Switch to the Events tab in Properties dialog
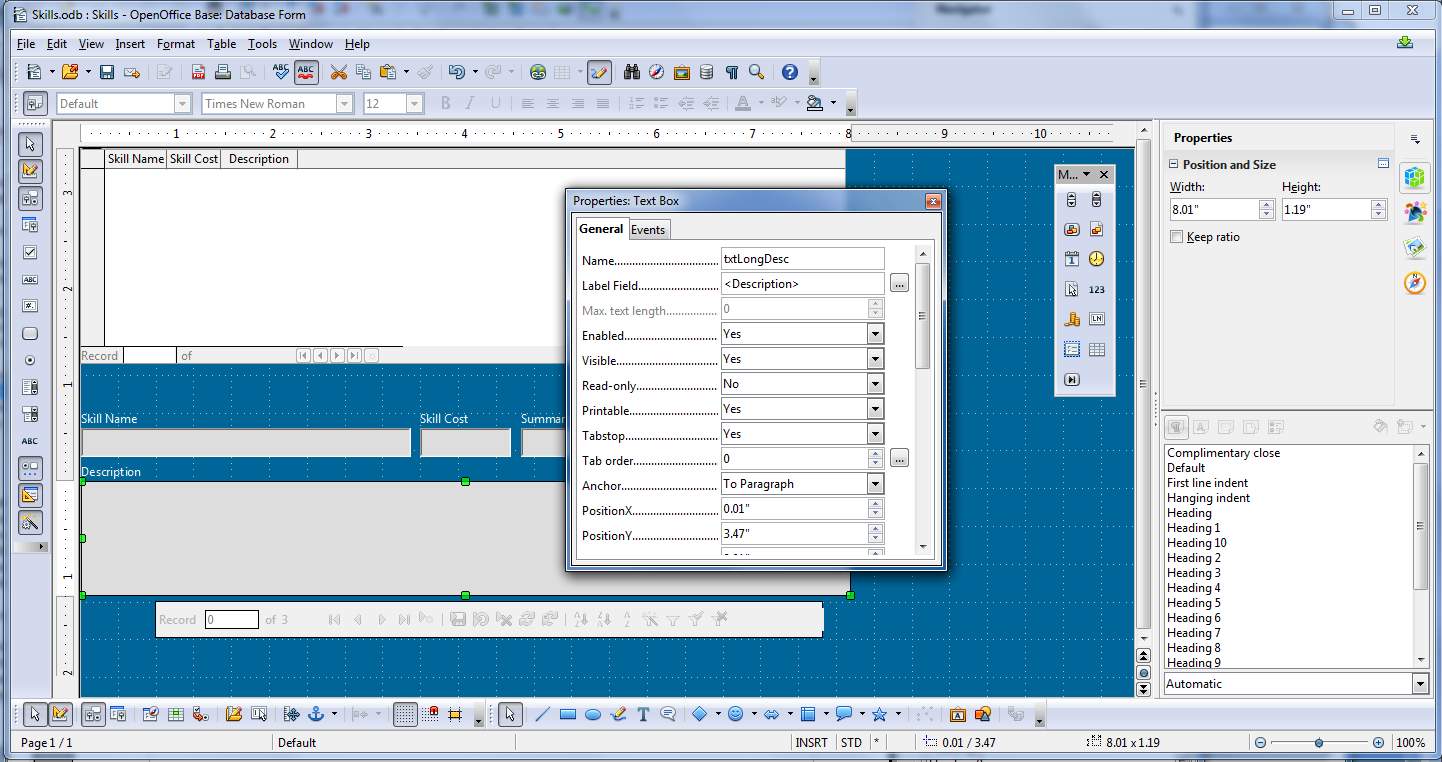1442x762 pixels. pos(648,229)
